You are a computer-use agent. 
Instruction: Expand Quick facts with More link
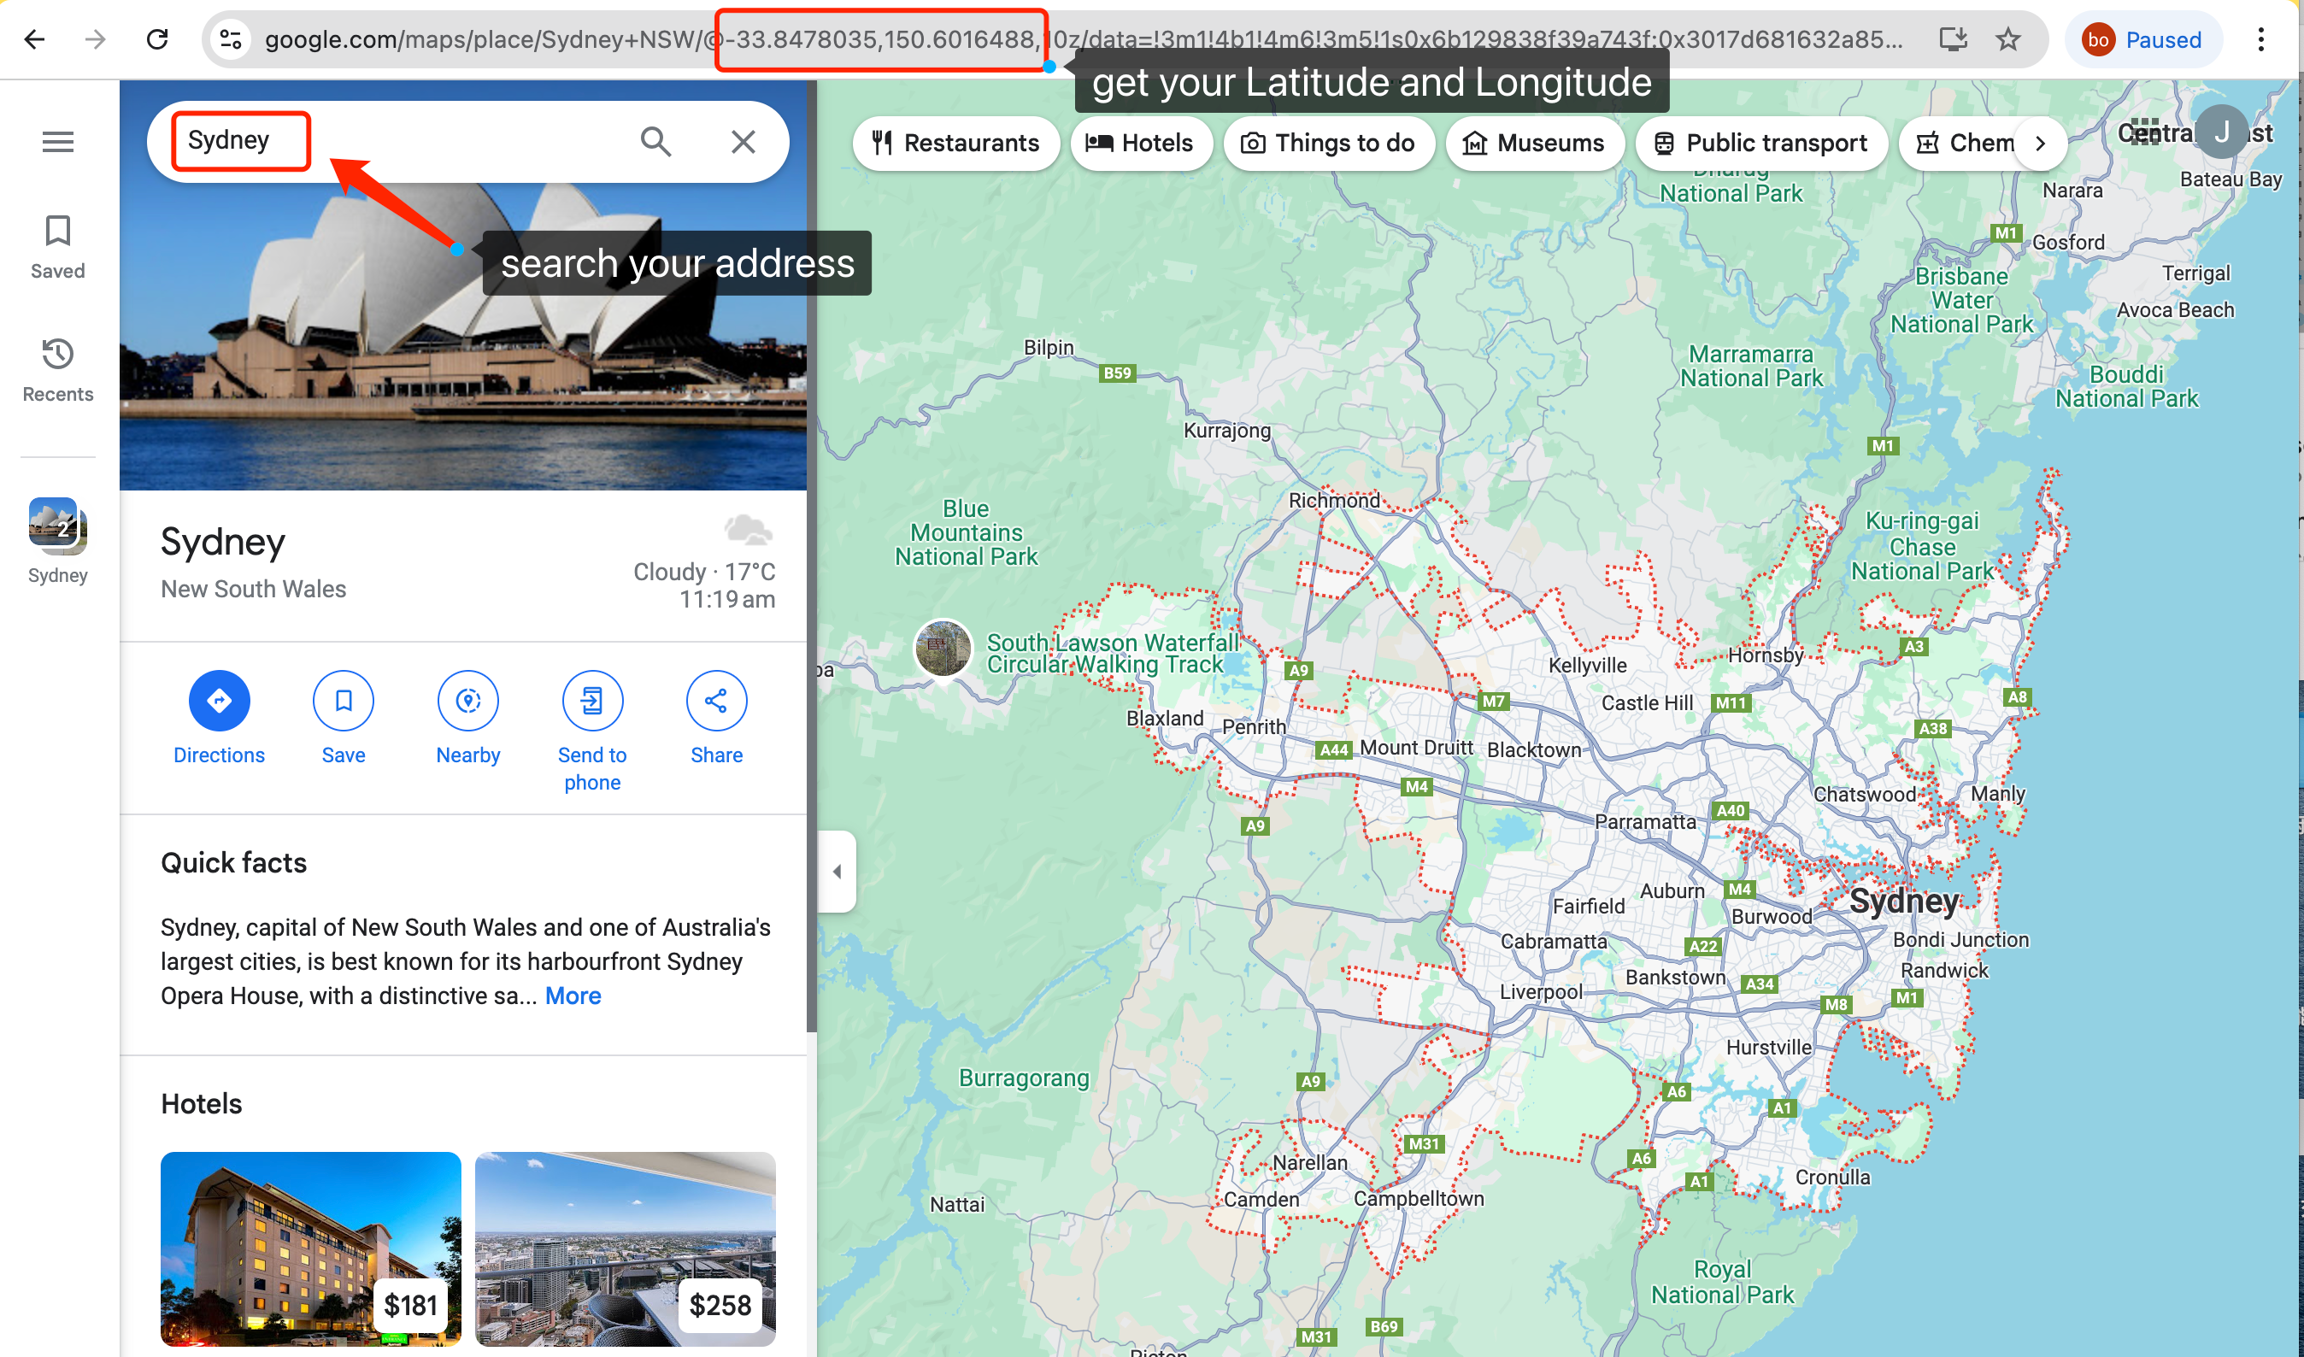pyautogui.click(x=572, y=996)
